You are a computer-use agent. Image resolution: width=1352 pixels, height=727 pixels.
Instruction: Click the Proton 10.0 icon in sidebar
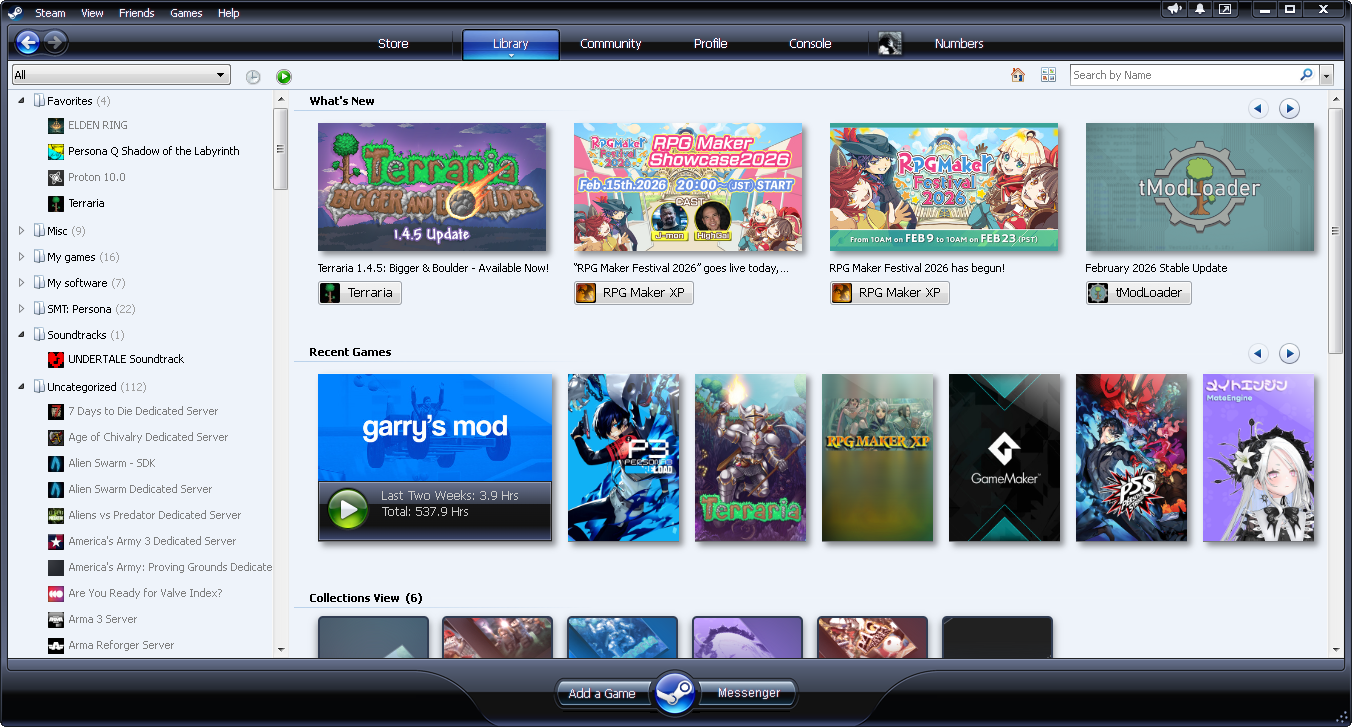click(56, 178)
